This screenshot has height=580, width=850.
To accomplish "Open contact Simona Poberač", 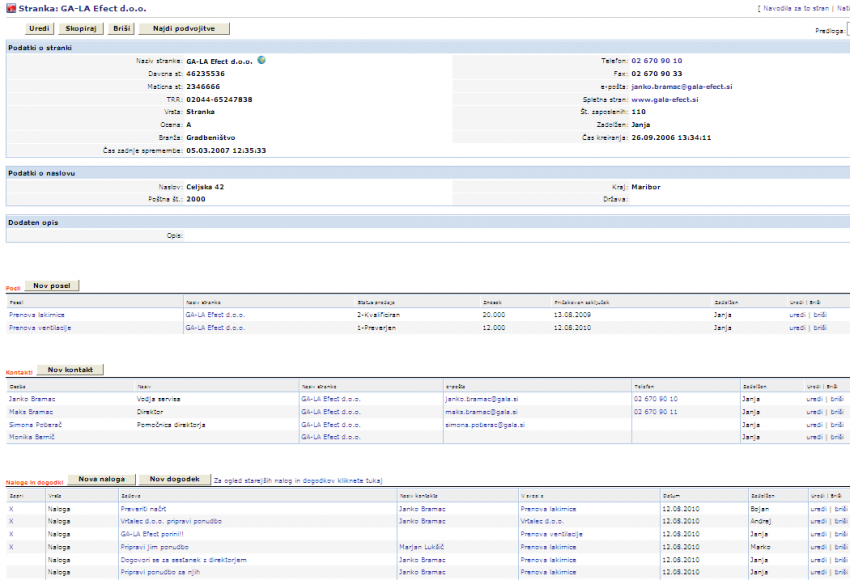I will coord(35,424).
